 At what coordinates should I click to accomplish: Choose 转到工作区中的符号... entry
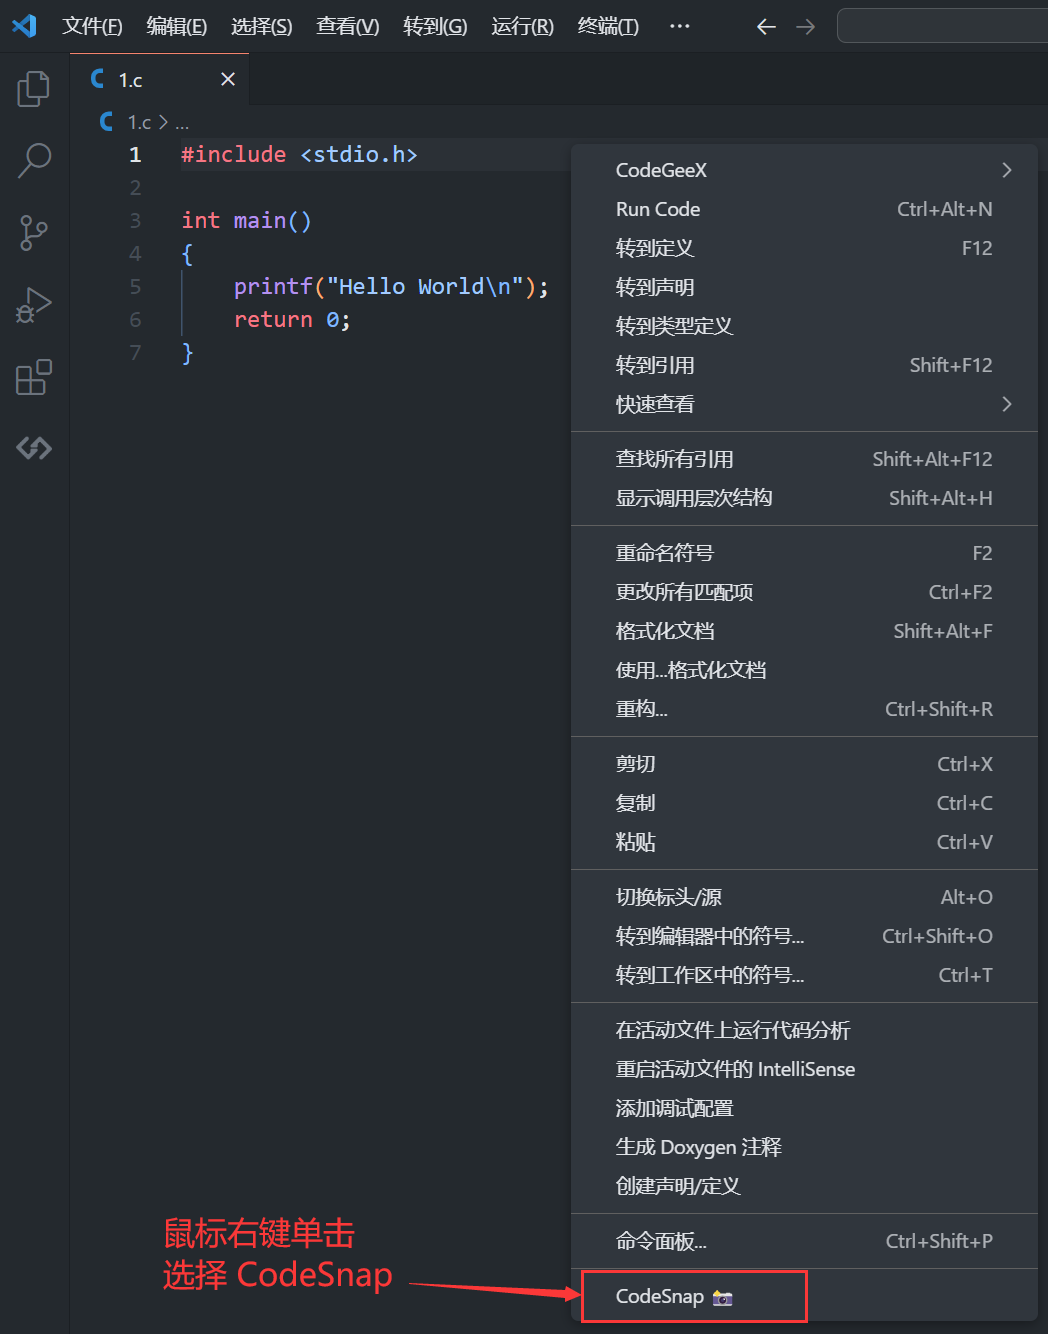pos(804,975)
